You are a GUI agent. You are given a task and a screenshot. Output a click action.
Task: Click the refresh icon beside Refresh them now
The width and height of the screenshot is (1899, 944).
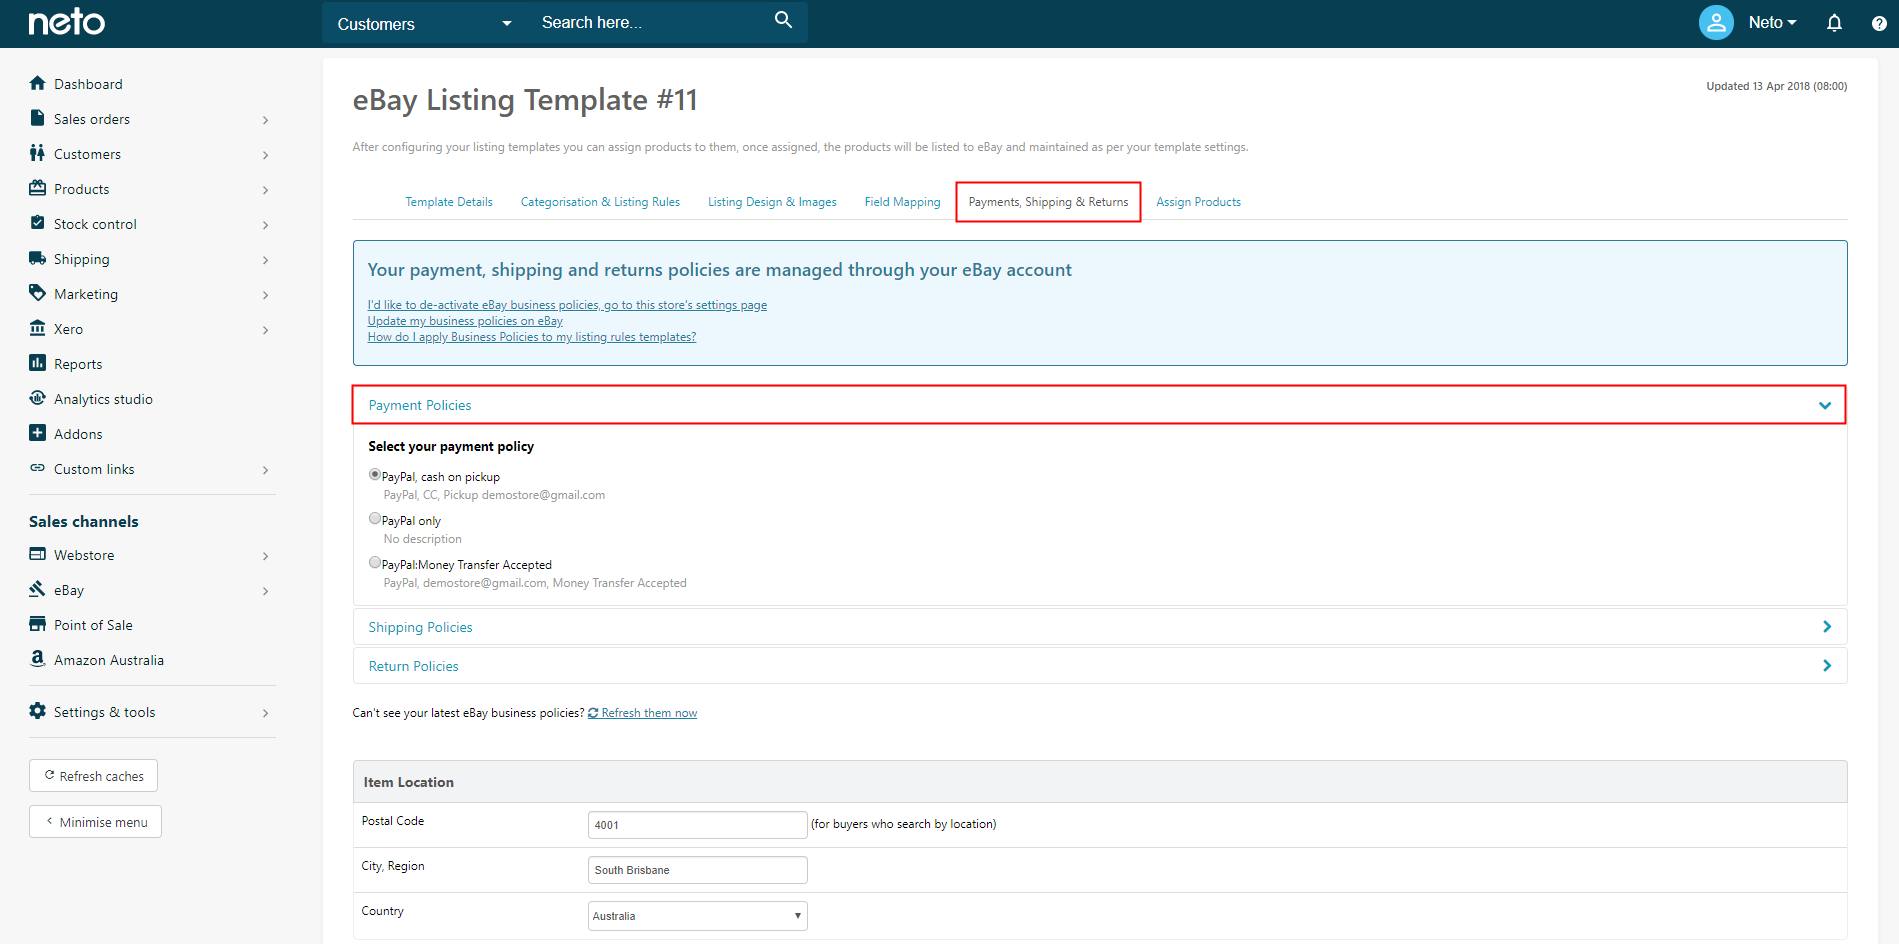[593, 713]
